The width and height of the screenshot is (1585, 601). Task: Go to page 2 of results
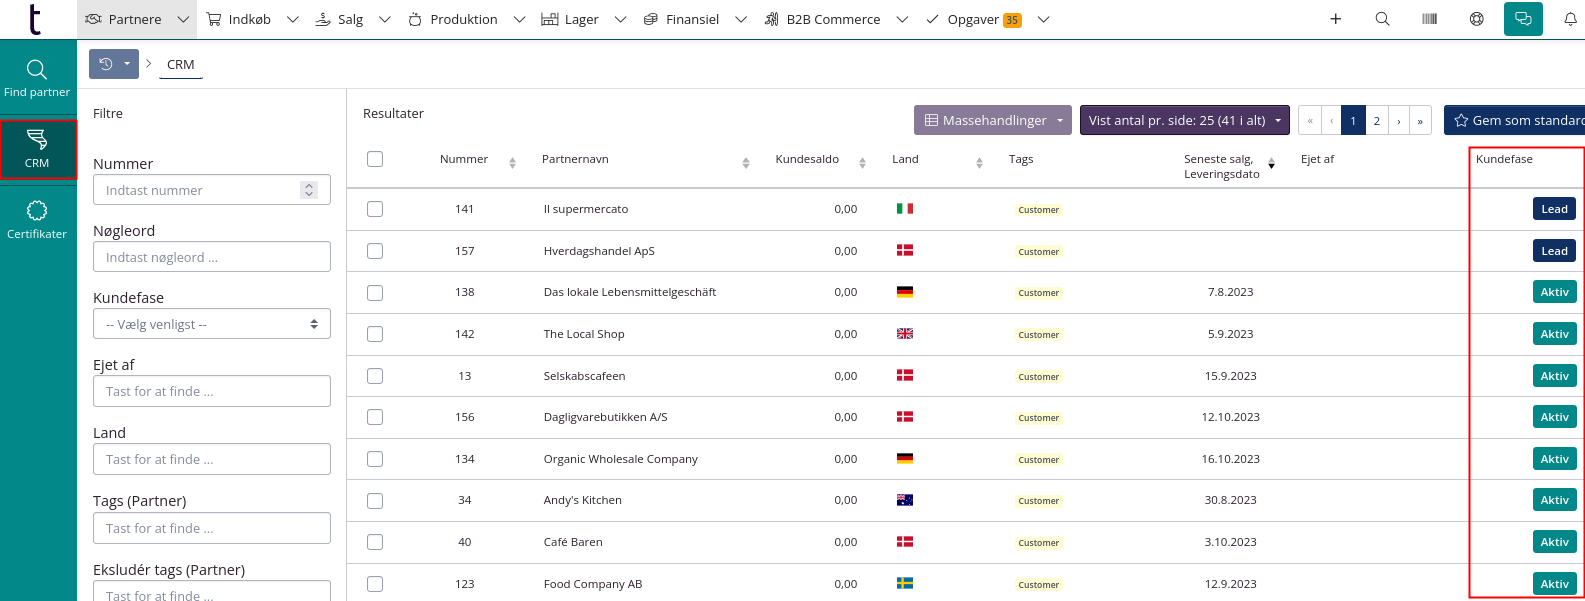click(x=1376, y=120)
